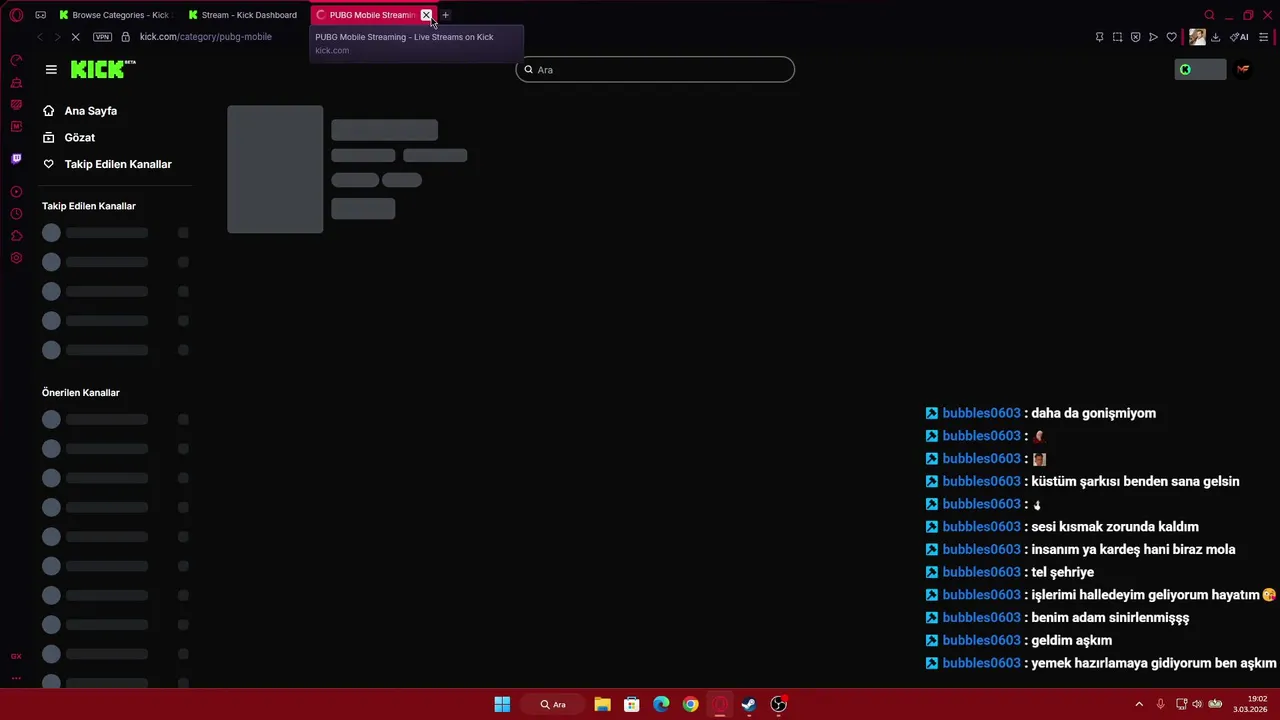The image size is (1280, 720).
Task: Open Windows Start button
Action: click(502, 704)
